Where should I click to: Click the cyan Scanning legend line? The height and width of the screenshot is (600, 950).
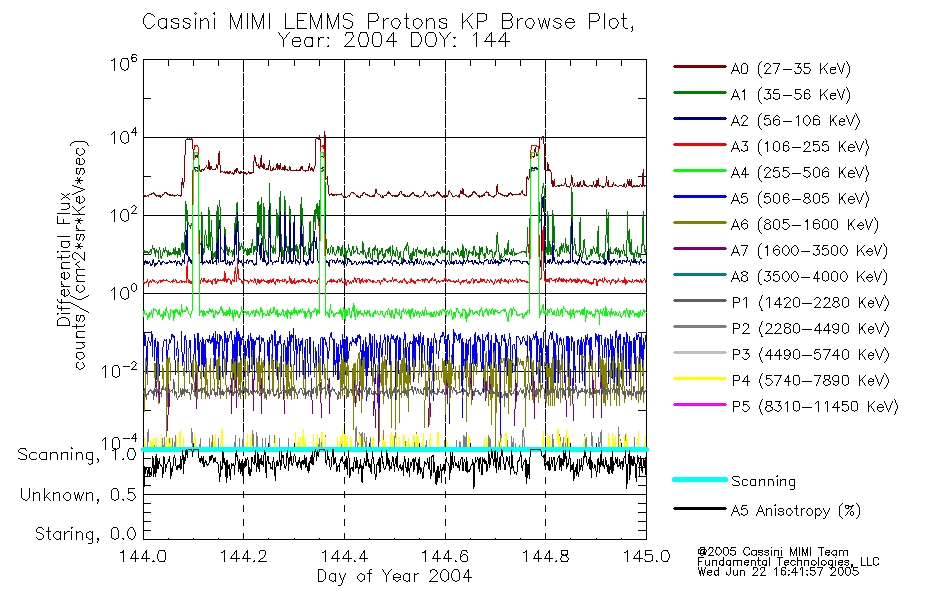coord(699,479)
